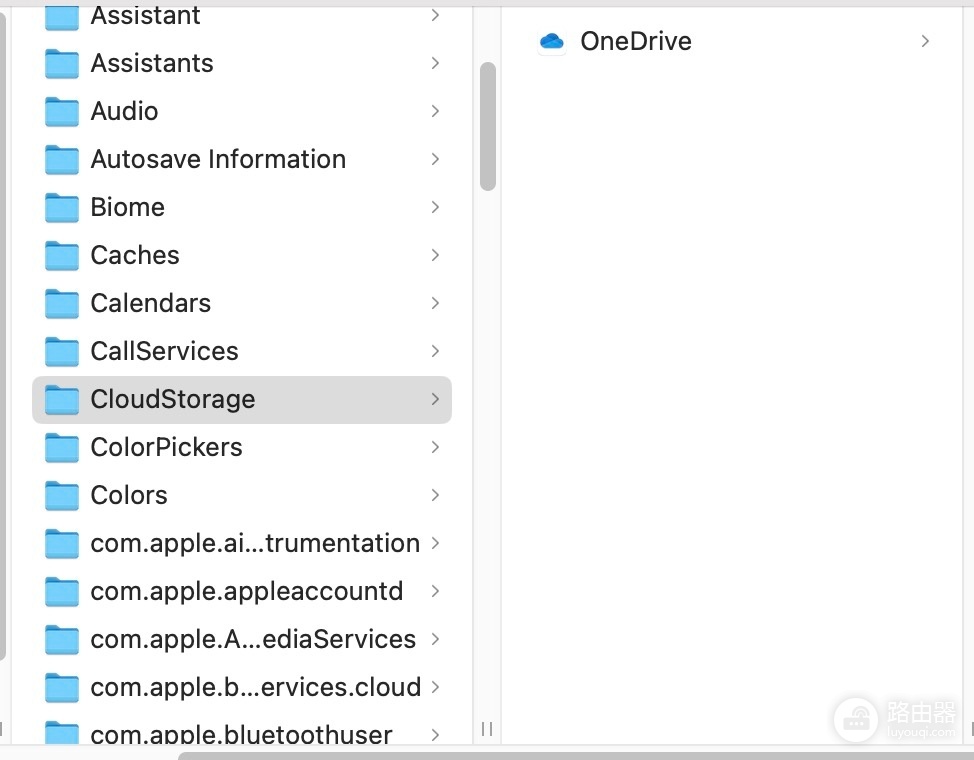Select the Assistants folder name
974x760 pixels.
pyautogui.click(x=152, y=63)
